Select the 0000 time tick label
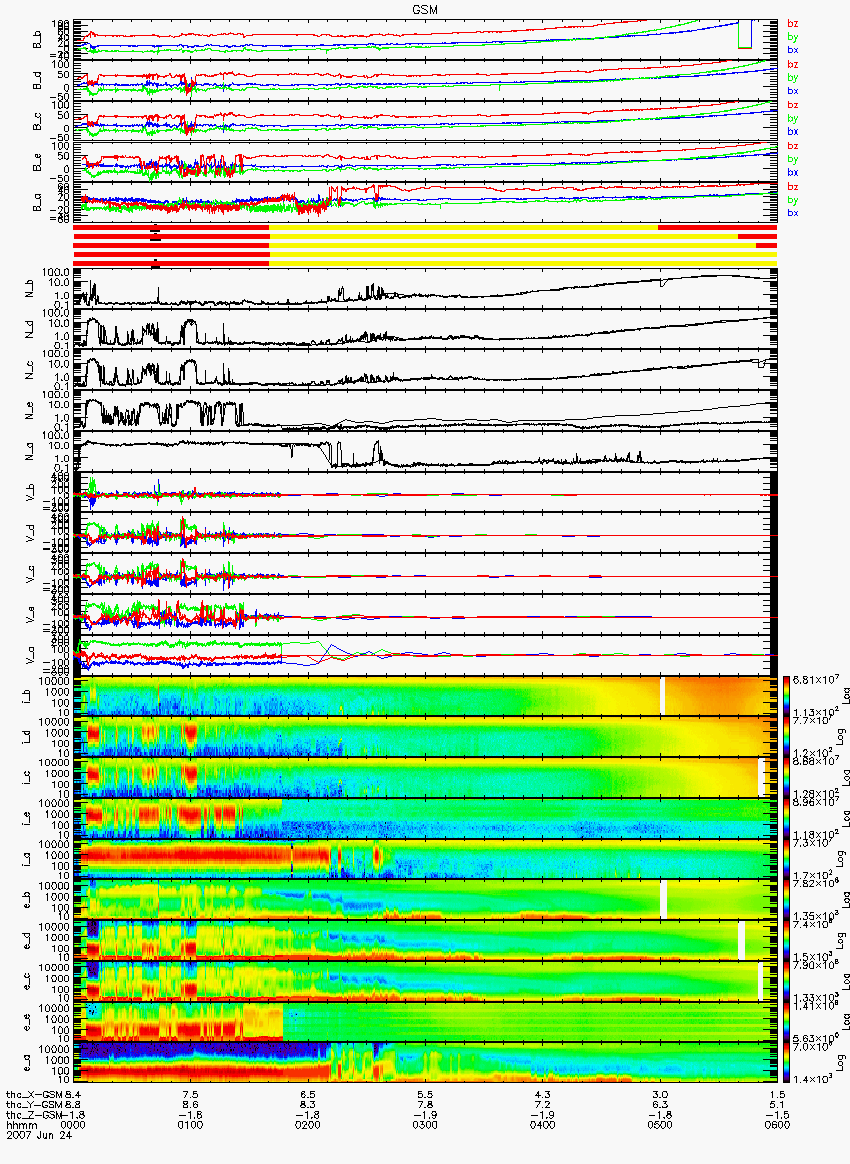Screen dimensions: 850x1164 click(73, 1125)
